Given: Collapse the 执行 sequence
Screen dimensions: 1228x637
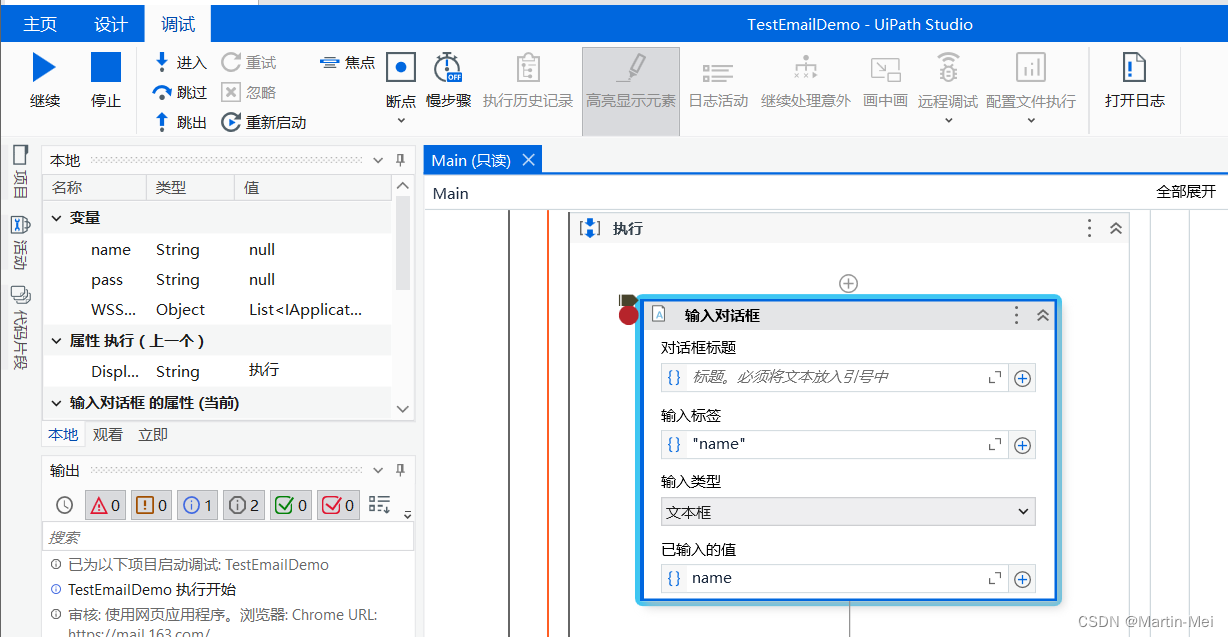Looking at the screenshot, I should pyautogui.click(x=1116, y=229).
